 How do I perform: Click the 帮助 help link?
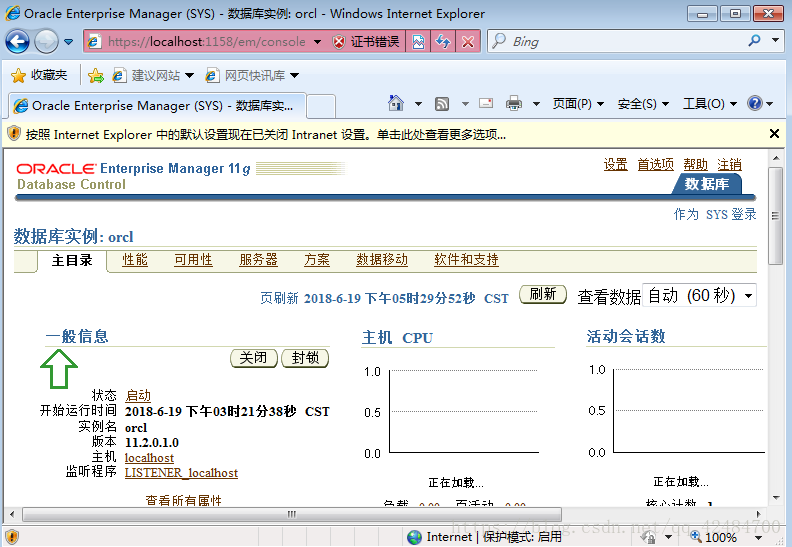695,164
